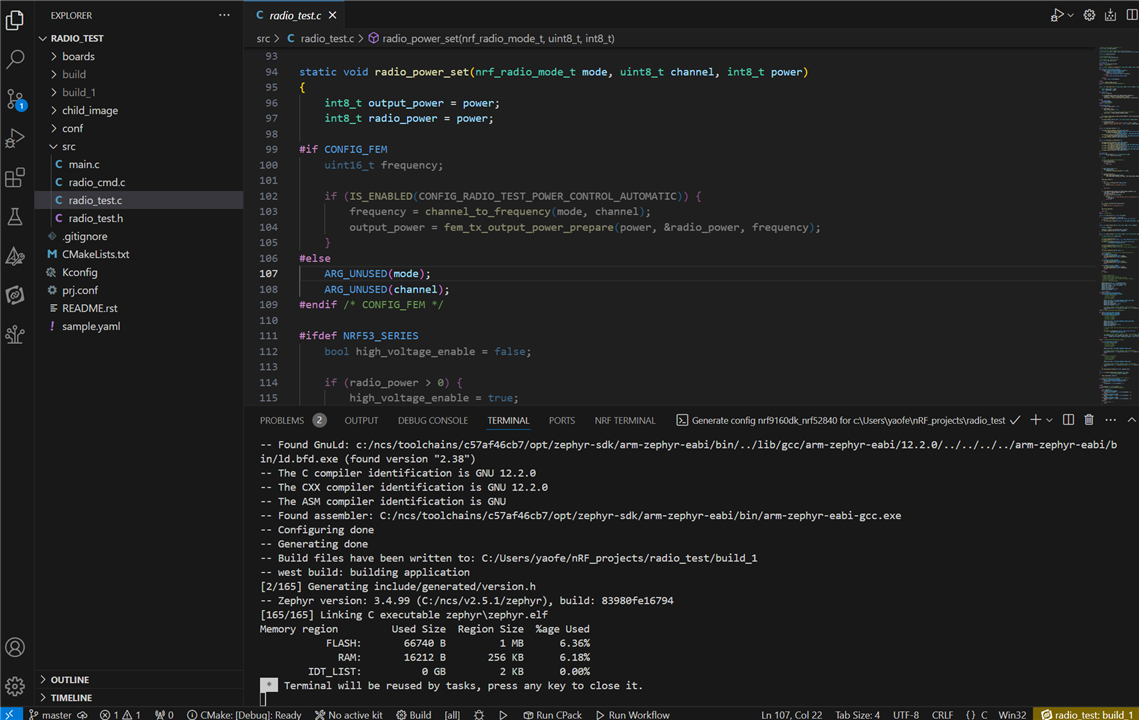Split the editor to the right
Viewport: 1139px width, 720px height.
(1131, 15)
